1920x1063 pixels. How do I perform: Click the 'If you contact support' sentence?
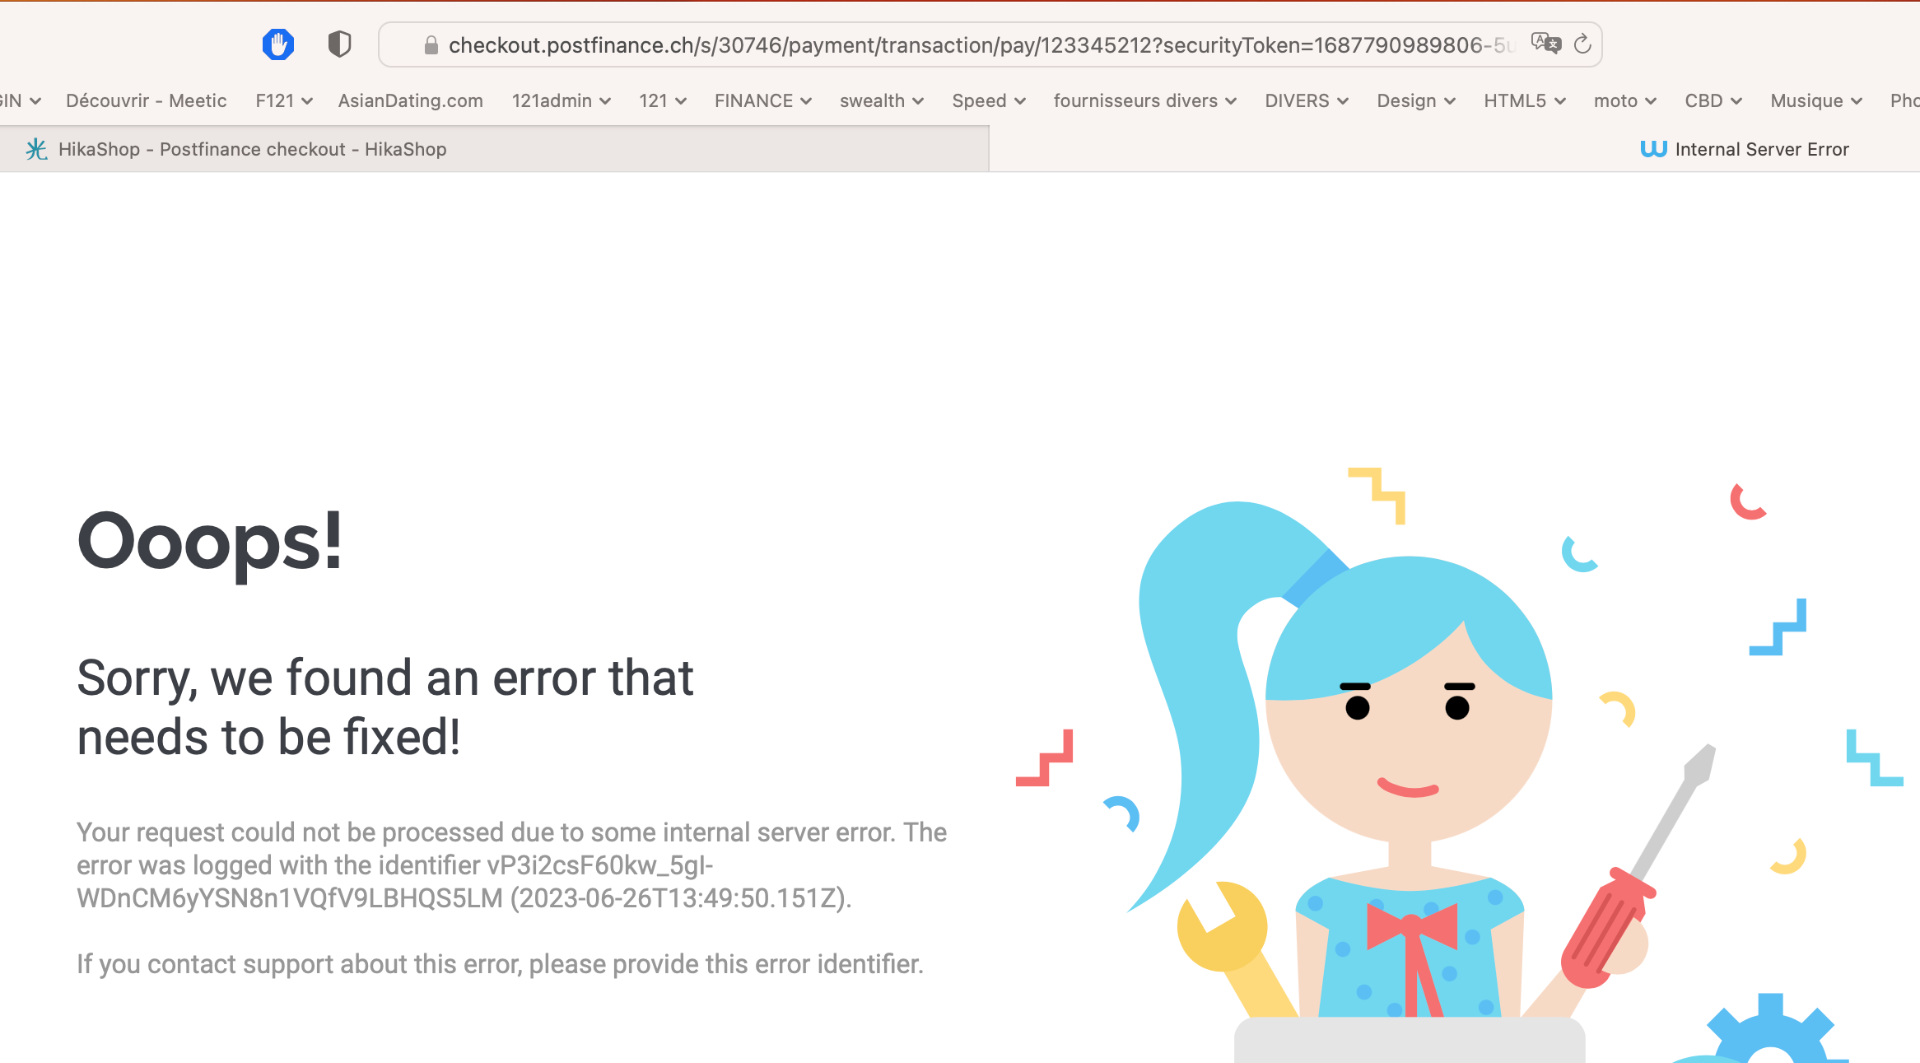tap(500, 964)
